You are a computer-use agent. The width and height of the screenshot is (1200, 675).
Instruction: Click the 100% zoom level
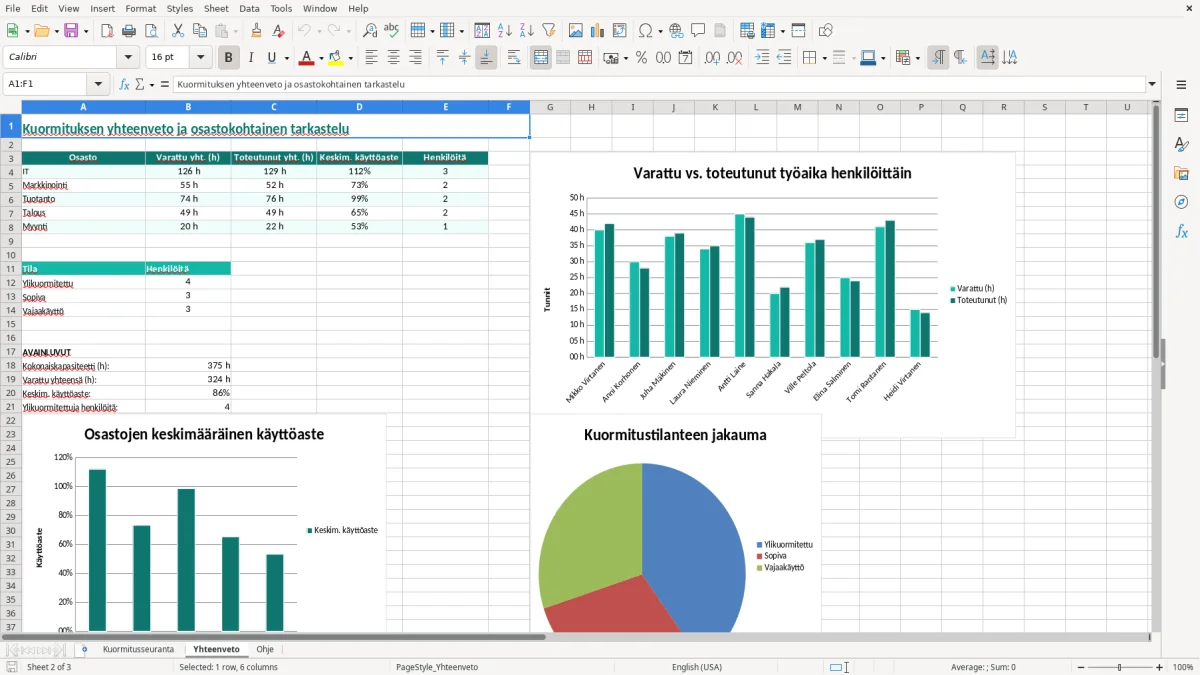click(x=1183, y=667)
